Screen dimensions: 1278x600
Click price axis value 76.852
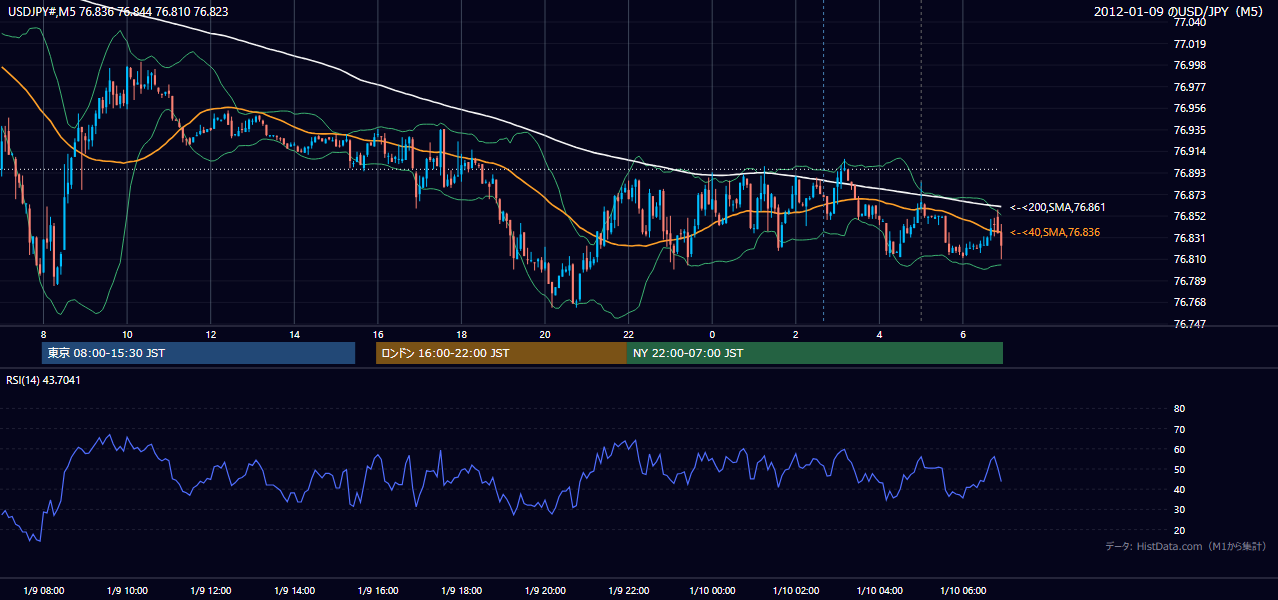(1190, 216)
